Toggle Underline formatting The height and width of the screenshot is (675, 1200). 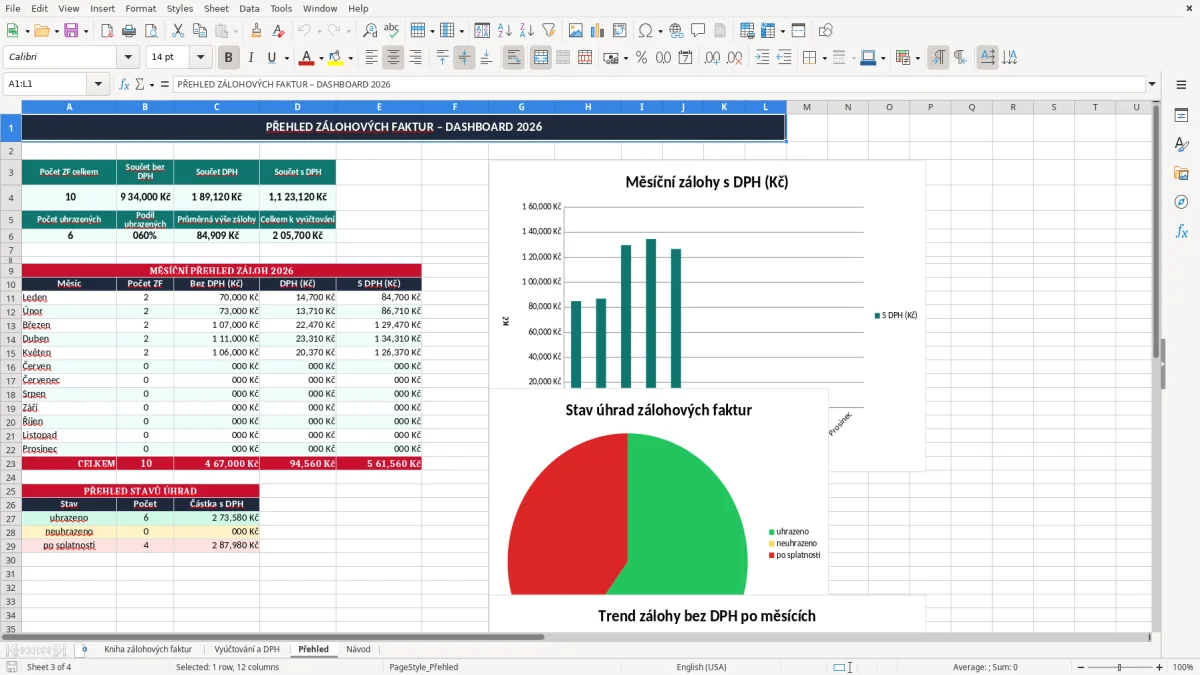(x=273, y=58)
